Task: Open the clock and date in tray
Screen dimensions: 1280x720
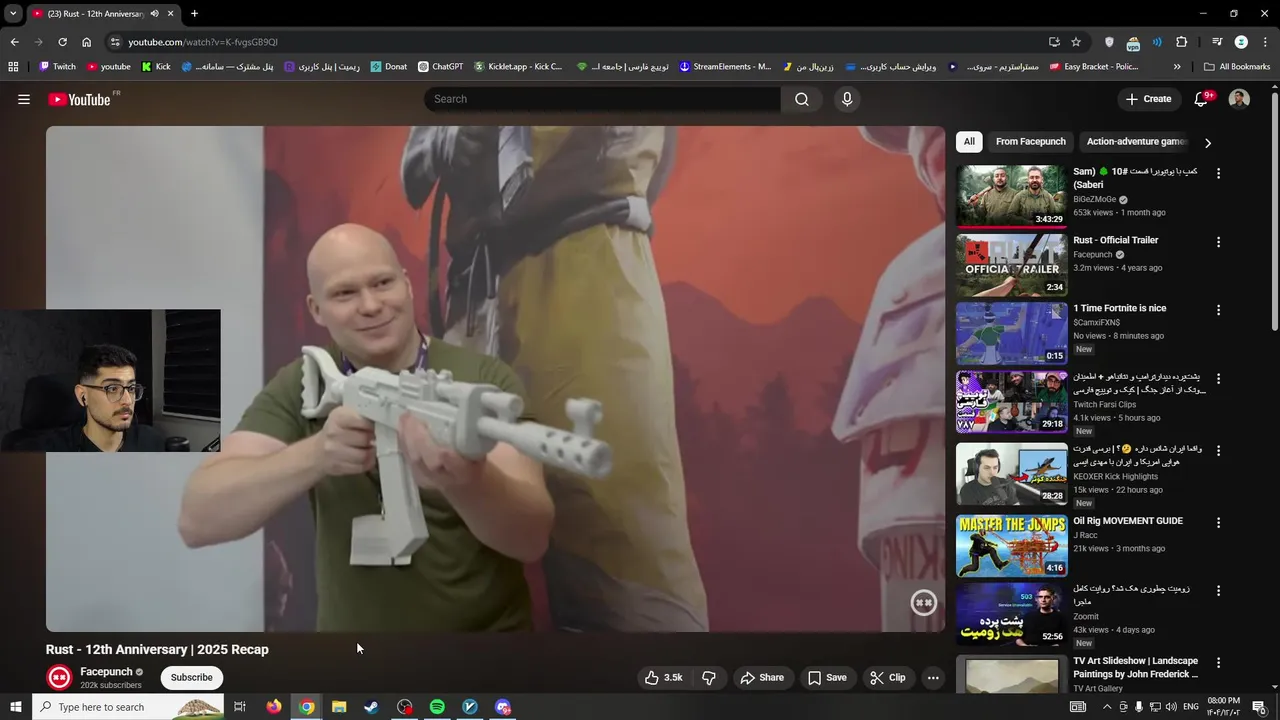Action: click(x=1224, y=707)
